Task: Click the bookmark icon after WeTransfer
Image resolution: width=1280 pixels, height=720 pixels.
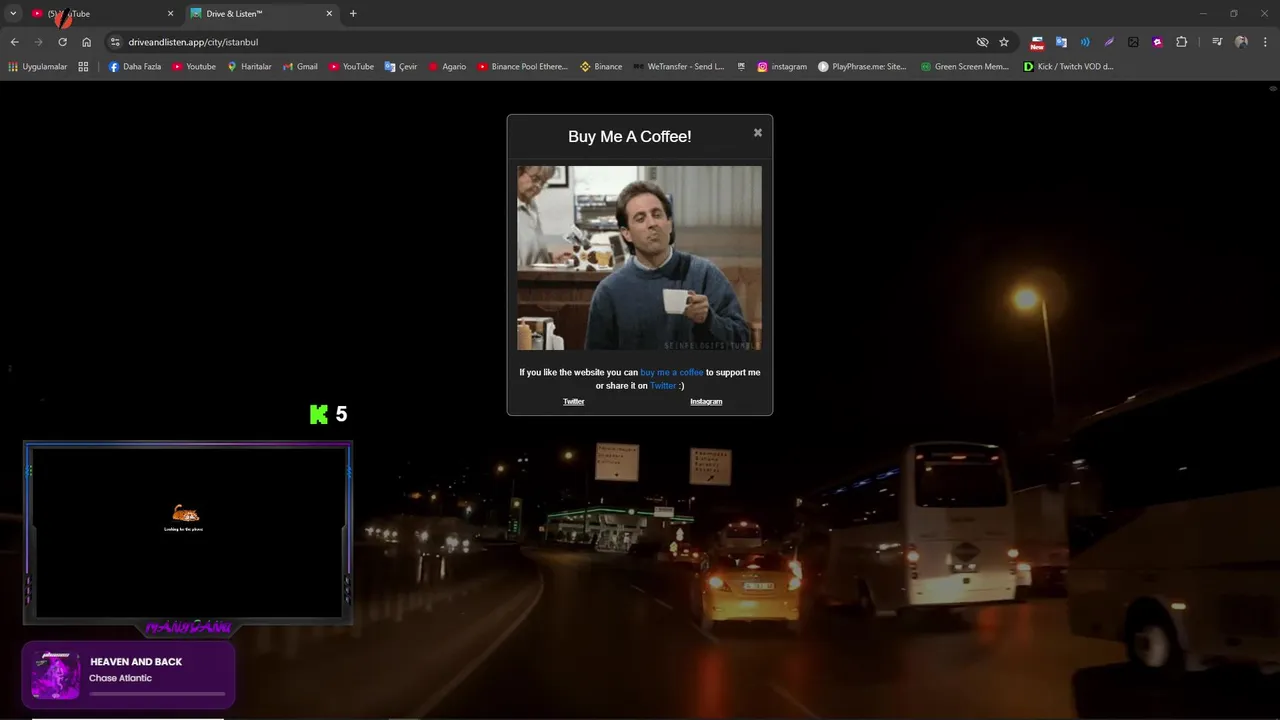Action: 741,67
